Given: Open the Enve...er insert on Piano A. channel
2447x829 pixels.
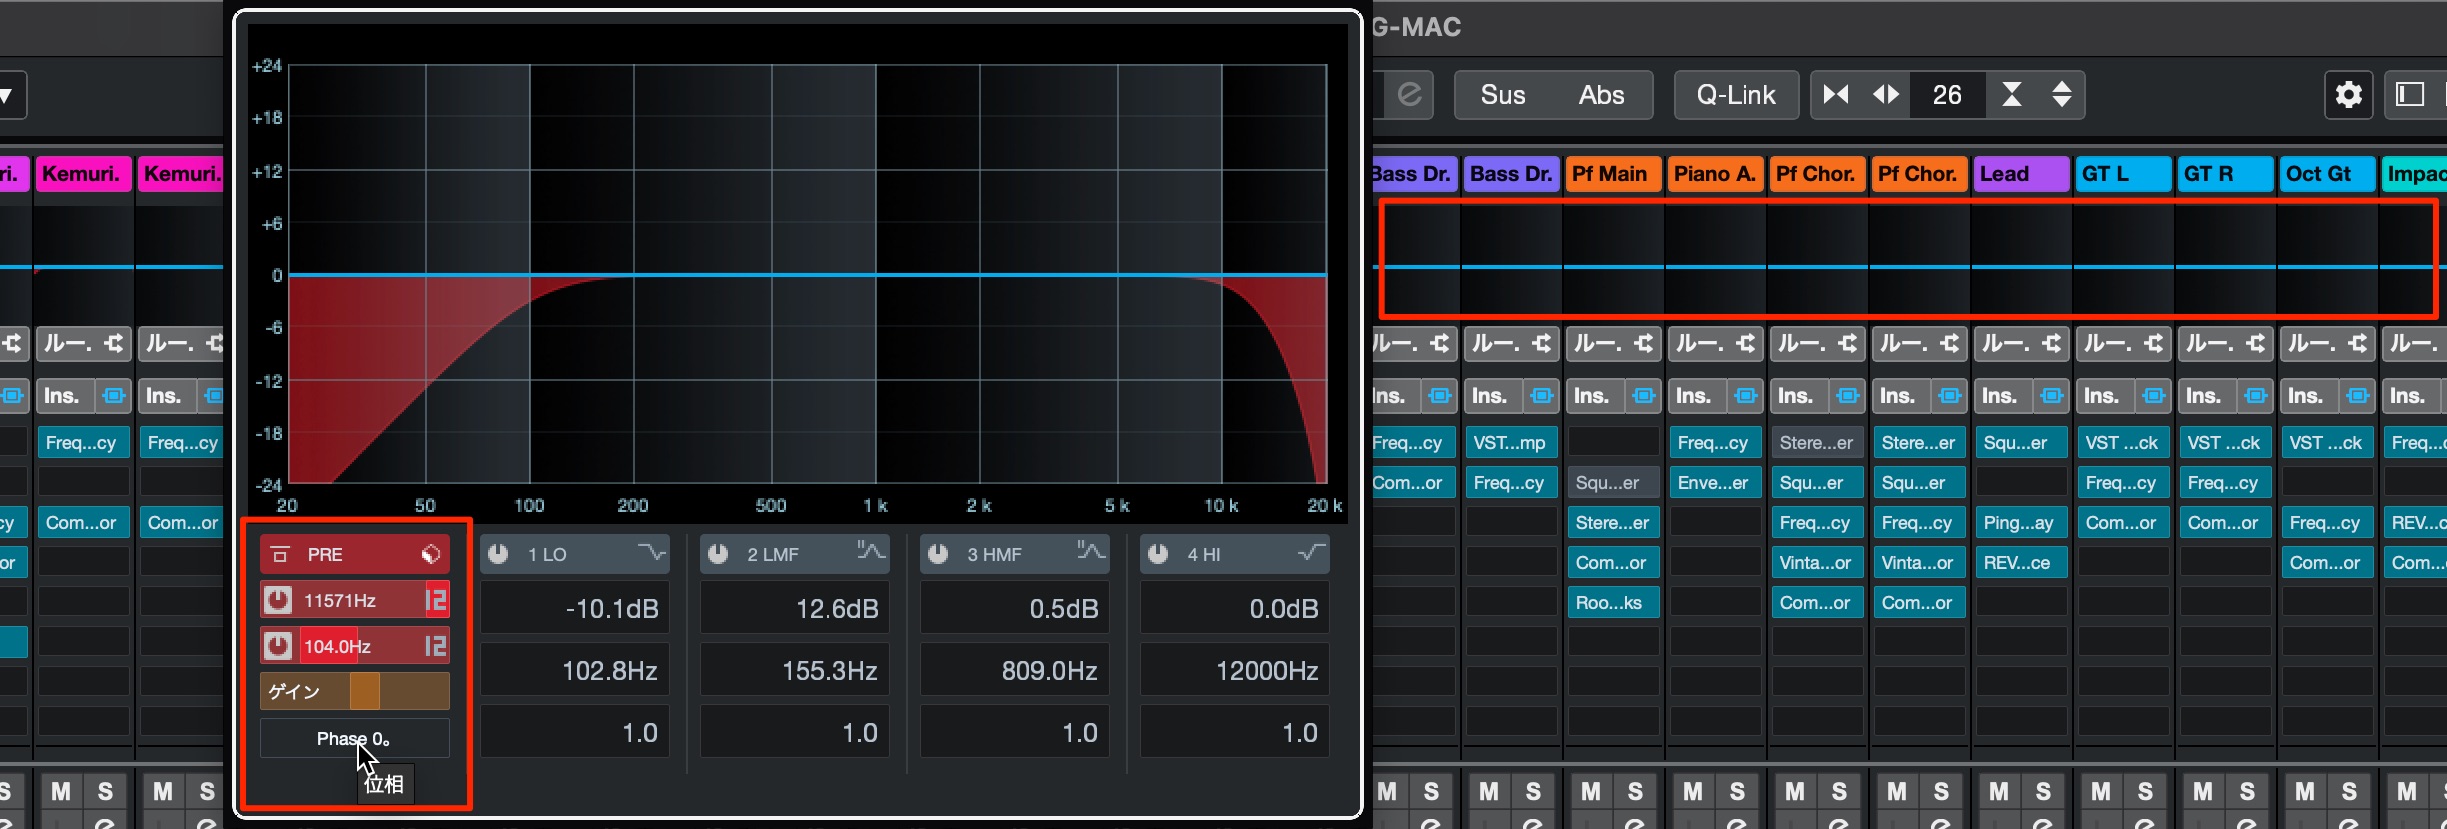Looking at the screenshot, I should [x=1715, y=483].
